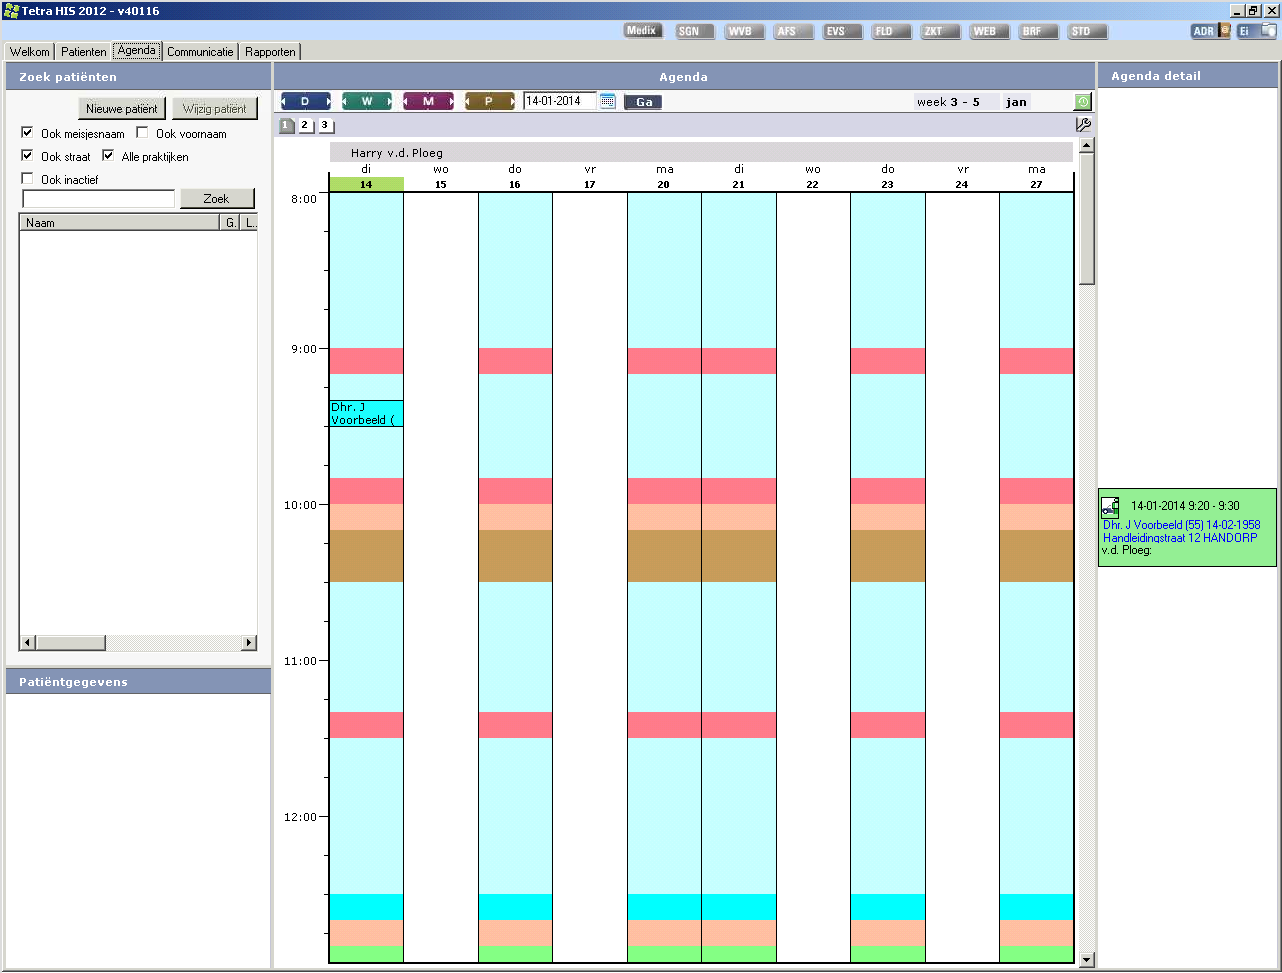Image resolution: width=1282 pixels, height=973 pixels.
Task: Enable the Ook inactief checkbox
Action: coord(27,178)
